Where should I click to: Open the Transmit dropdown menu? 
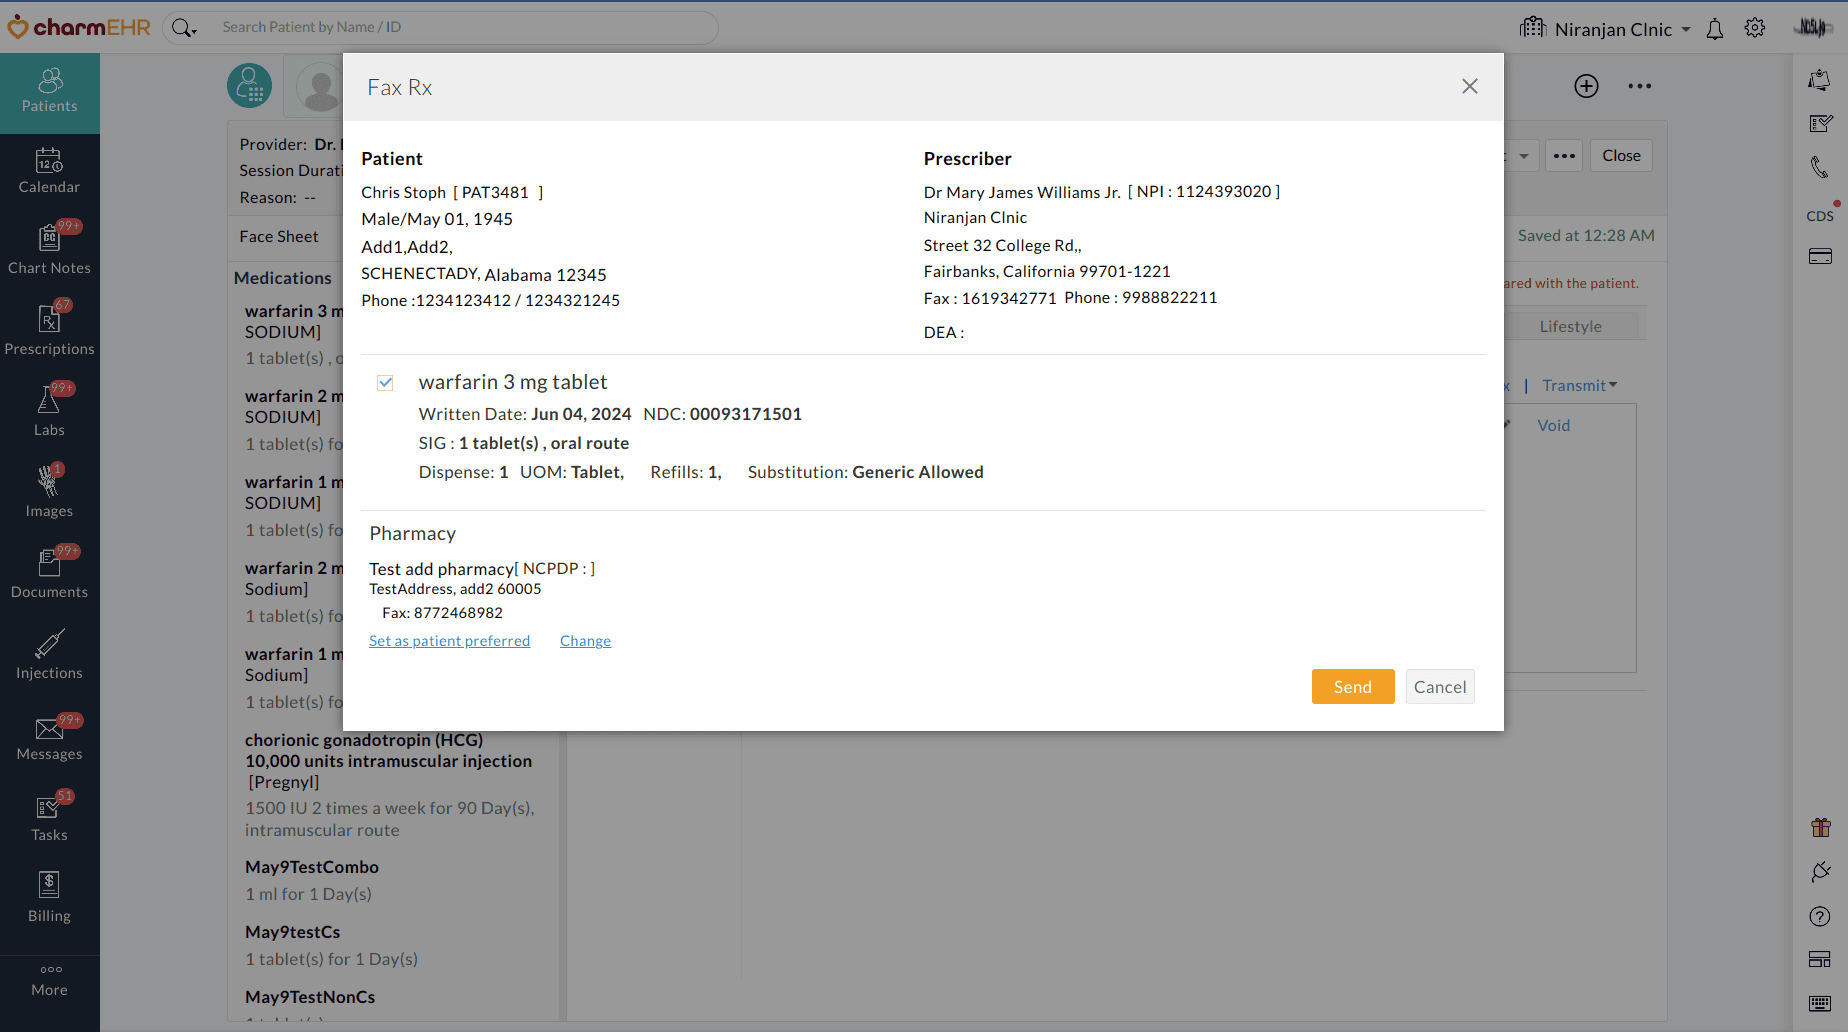click(1579, 386)
